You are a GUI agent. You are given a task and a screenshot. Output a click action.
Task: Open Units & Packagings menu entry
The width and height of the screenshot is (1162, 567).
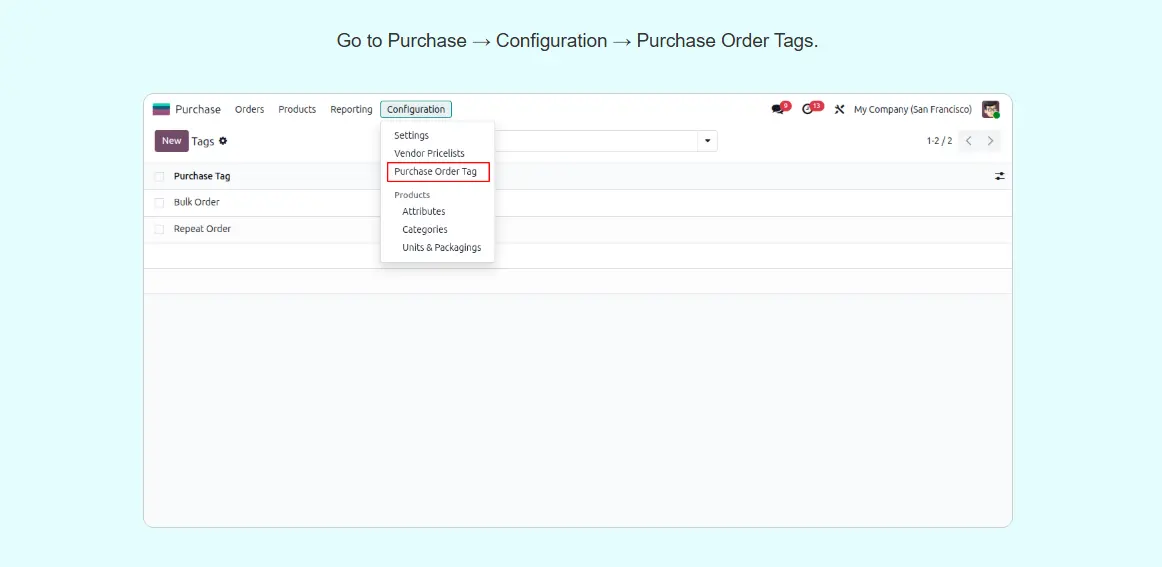tap(441, 247)
